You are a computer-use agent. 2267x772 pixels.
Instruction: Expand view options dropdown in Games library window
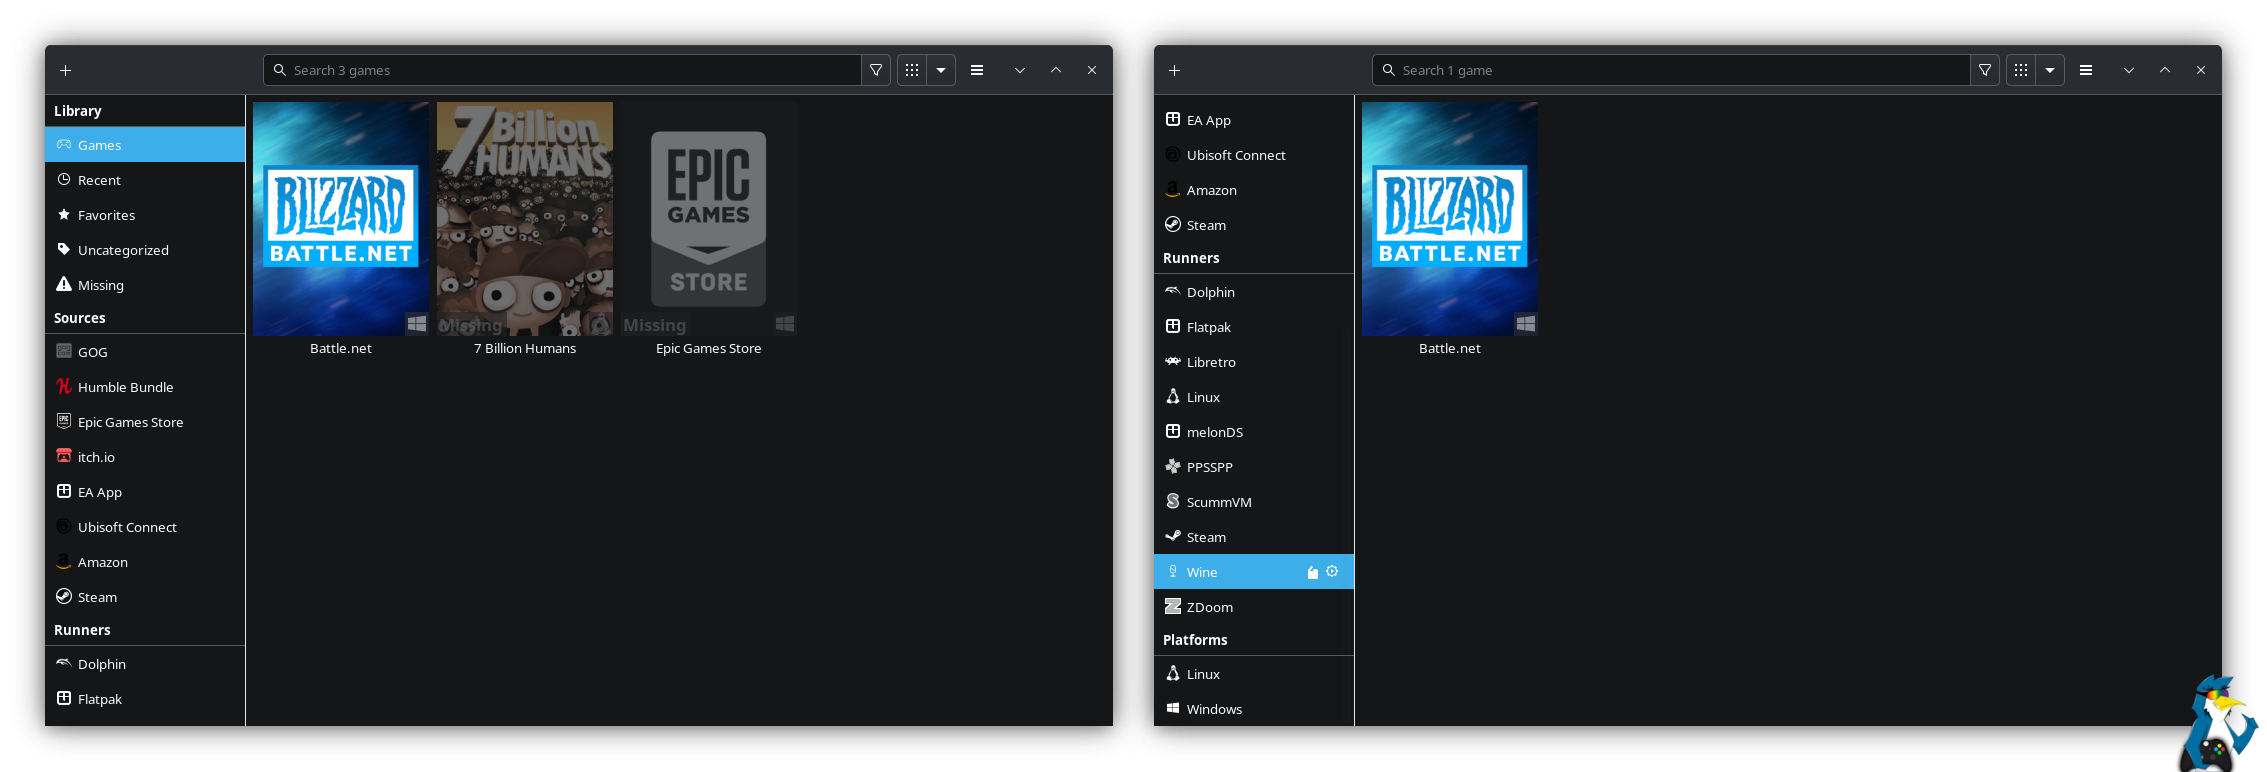(941, 70)
